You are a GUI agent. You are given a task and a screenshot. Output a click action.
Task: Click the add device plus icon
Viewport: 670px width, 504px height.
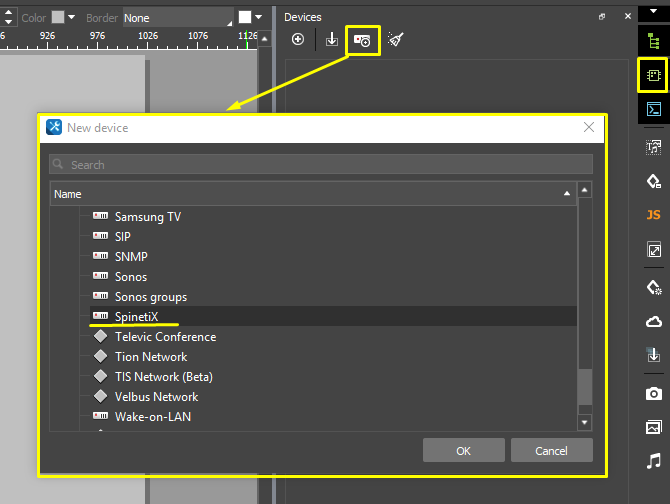pyautogui.click(x=298, y=40)
